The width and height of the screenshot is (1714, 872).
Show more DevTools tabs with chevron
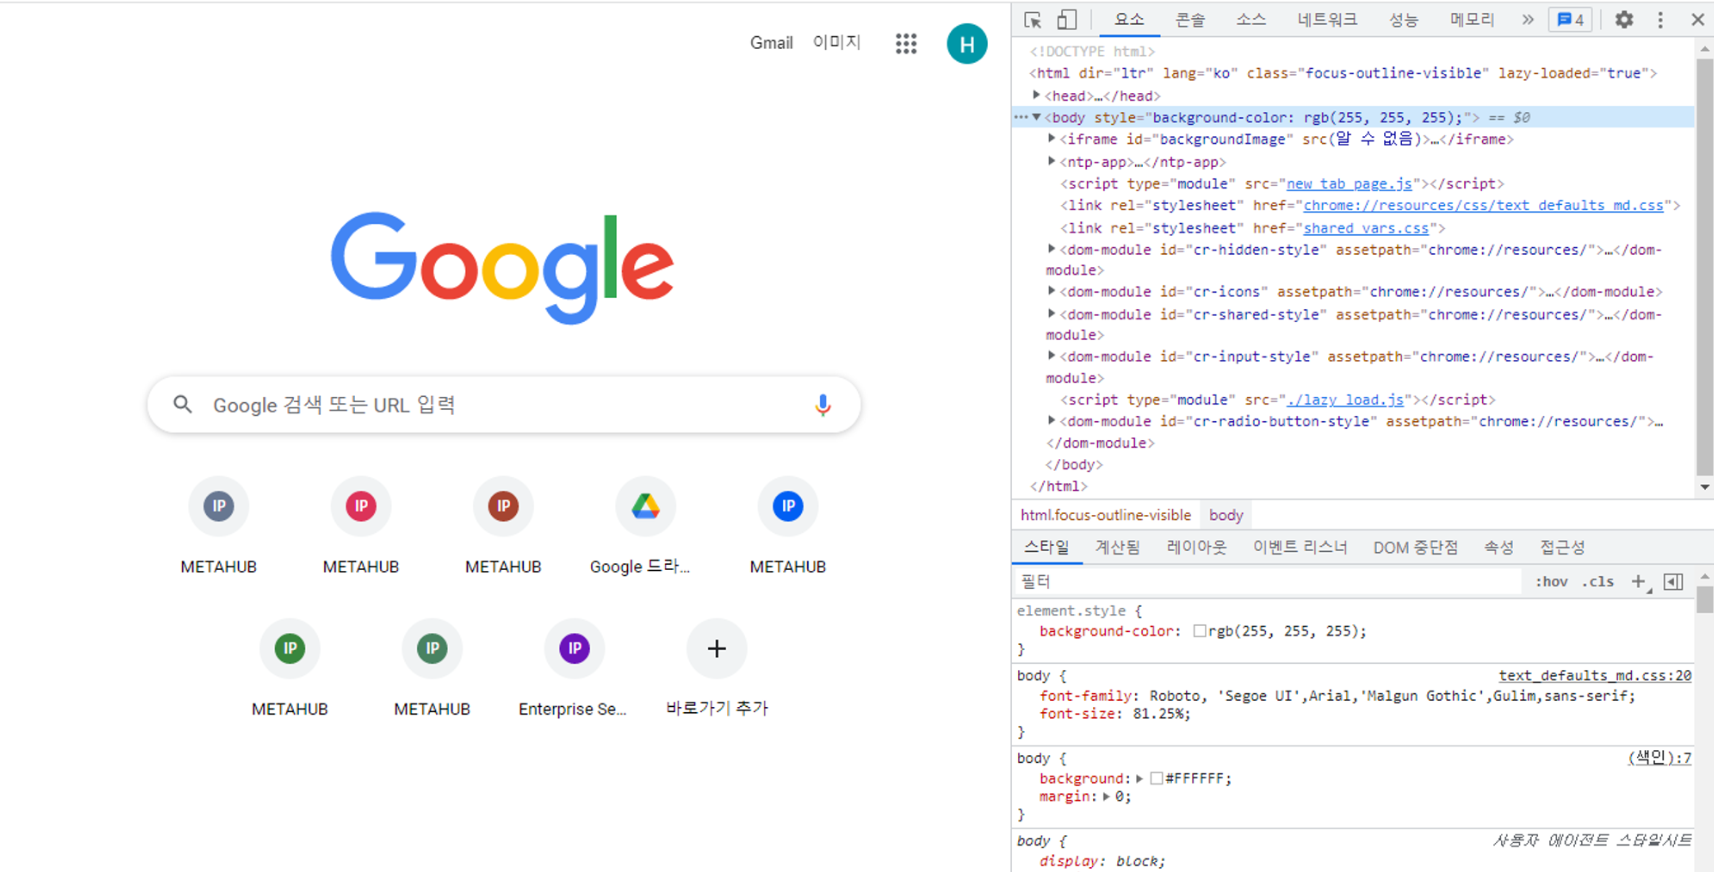1527,20
